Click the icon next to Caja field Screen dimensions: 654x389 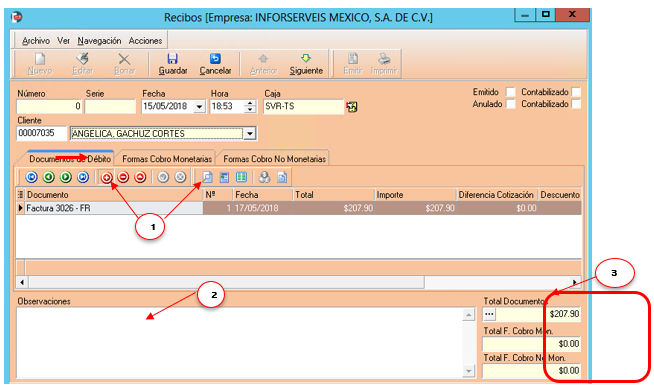point(352,107)
